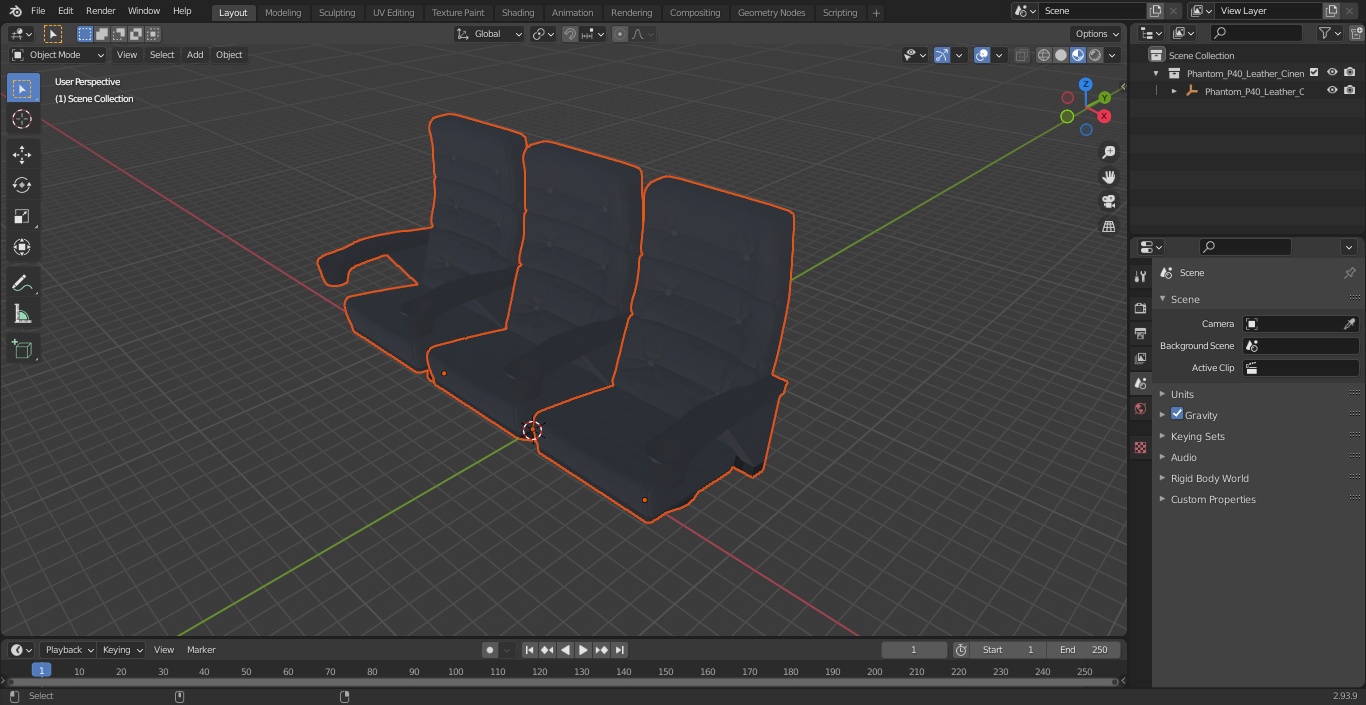Hide the Phantom_P40_Leather_Cinen collection in viewport
This screenshot has width=1366, height=705.
tap(1332, 72)
